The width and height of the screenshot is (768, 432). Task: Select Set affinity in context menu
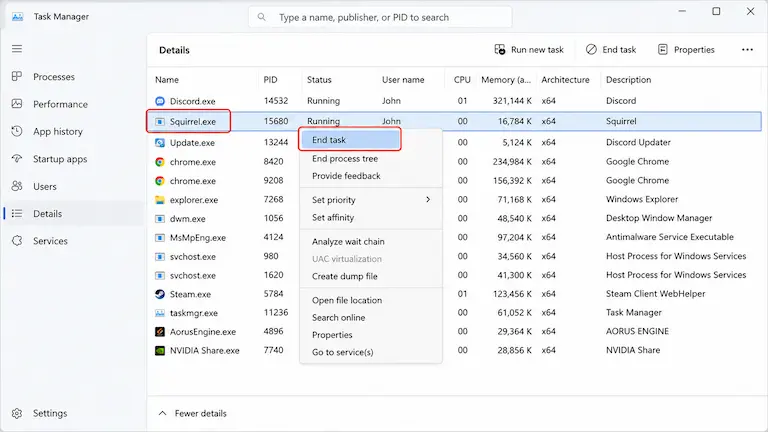coord(333,217)
